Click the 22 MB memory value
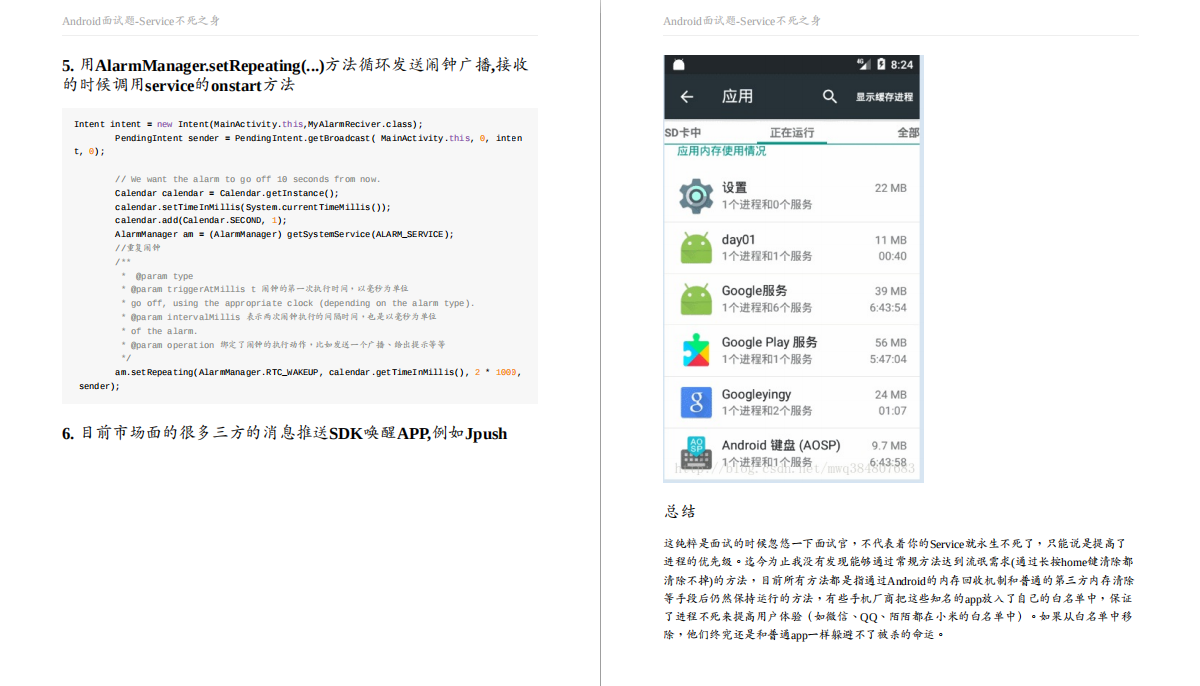1200x686 pixels. point(891,188)
